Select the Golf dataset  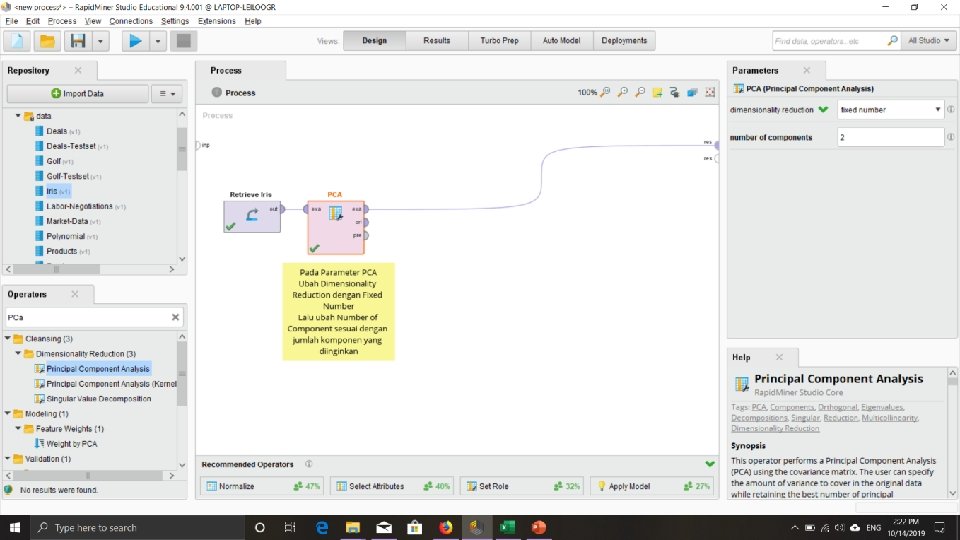[54, 161]
